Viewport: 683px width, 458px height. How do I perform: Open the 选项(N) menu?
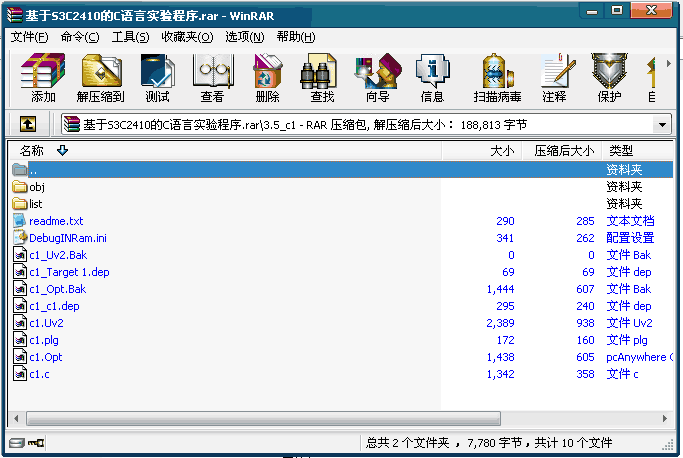[x=245, y=37]
